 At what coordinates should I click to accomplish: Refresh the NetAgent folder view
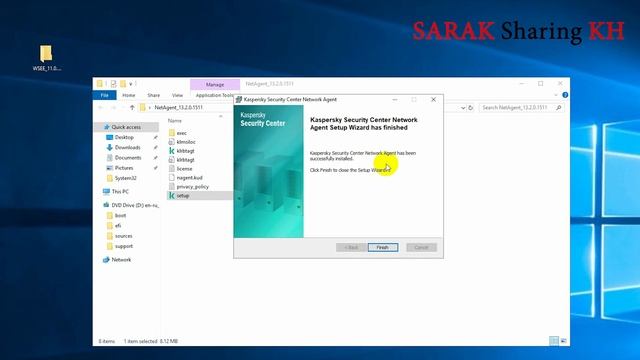pyautogui.click(x=471, y=108)
